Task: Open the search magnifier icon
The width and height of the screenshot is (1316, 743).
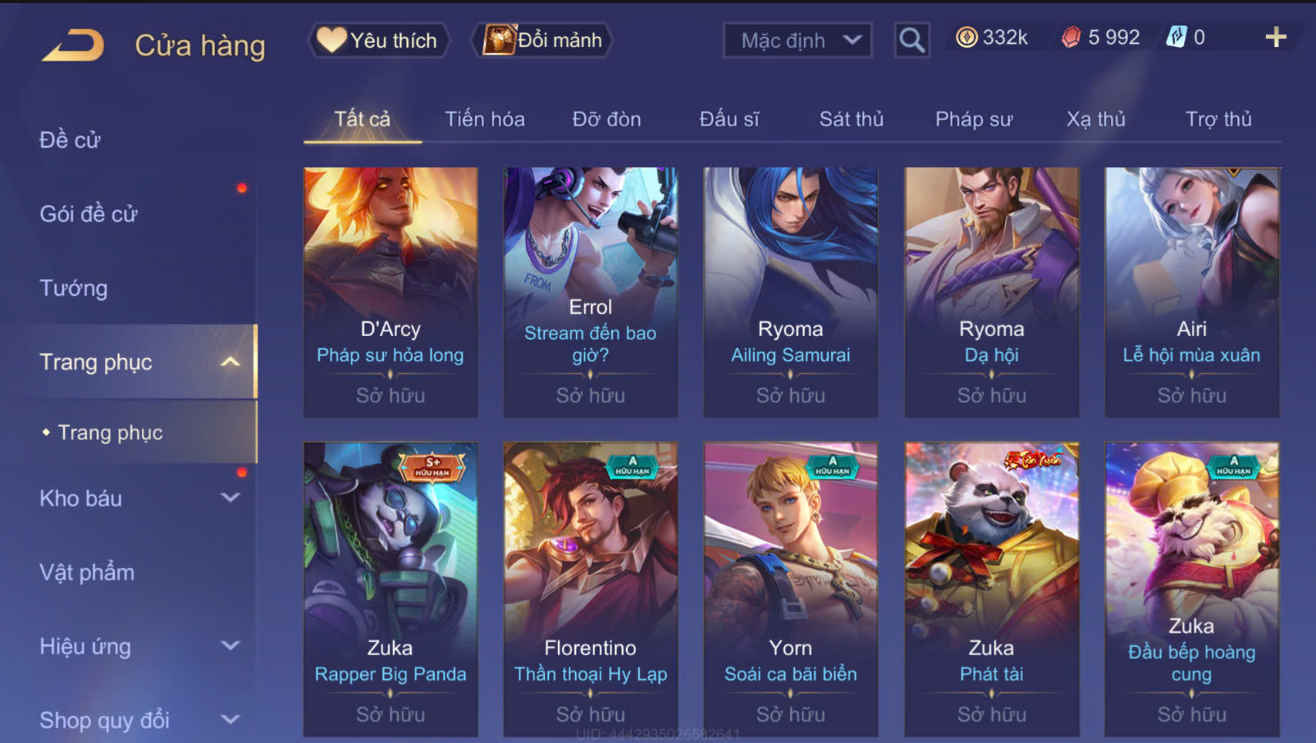Action: [x=911, y=40]
